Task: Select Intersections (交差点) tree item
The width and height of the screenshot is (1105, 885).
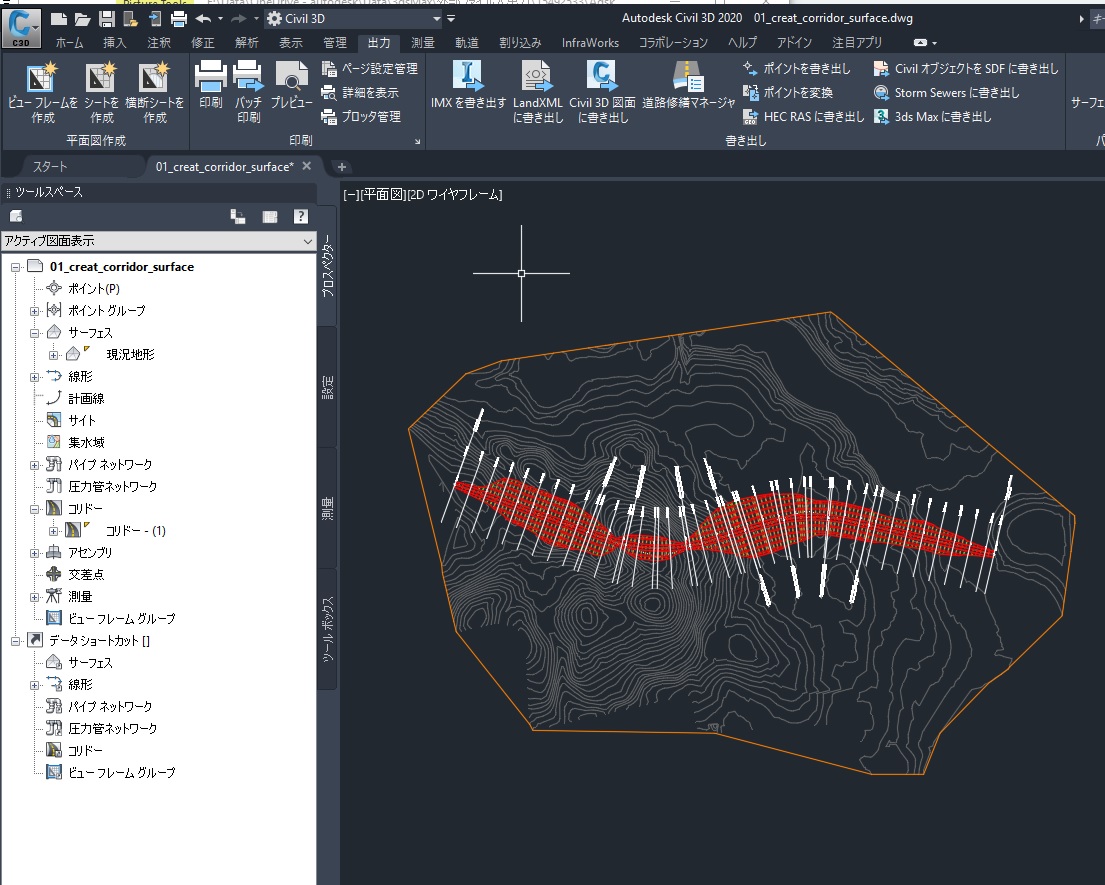Action: [x=86, y=574]
